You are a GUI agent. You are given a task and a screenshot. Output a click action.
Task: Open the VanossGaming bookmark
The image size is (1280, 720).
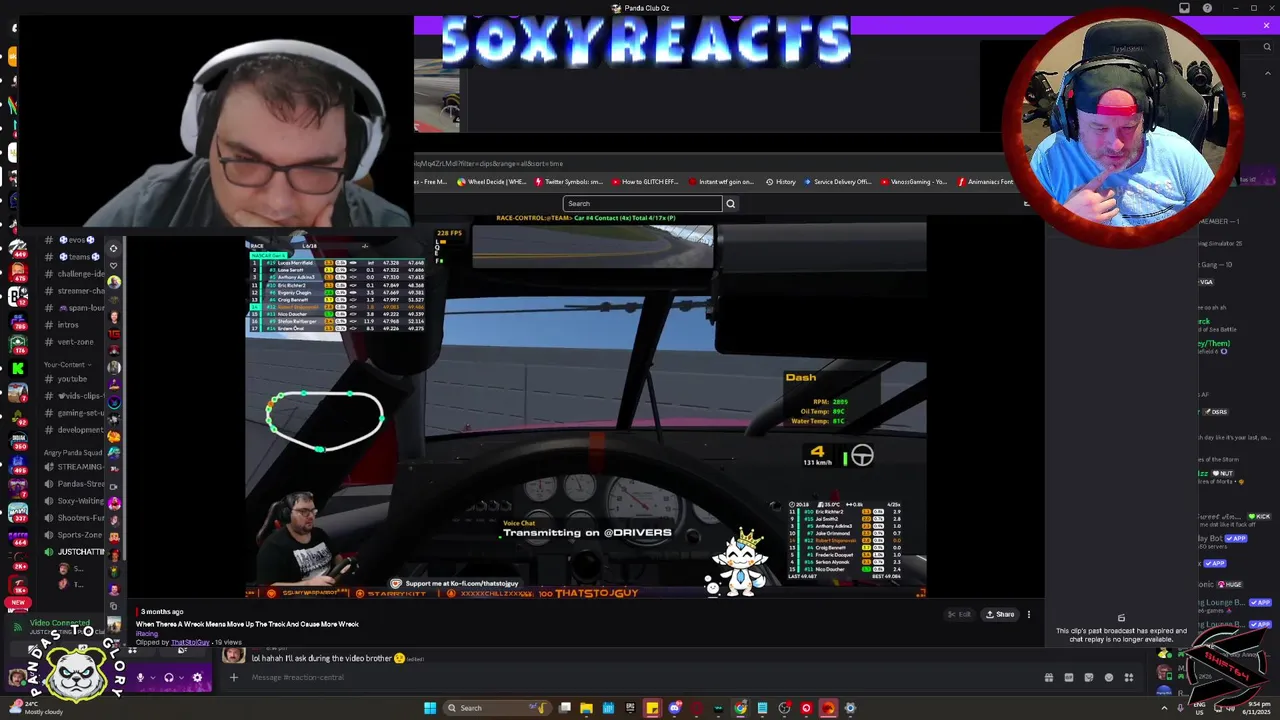point(913,182)
